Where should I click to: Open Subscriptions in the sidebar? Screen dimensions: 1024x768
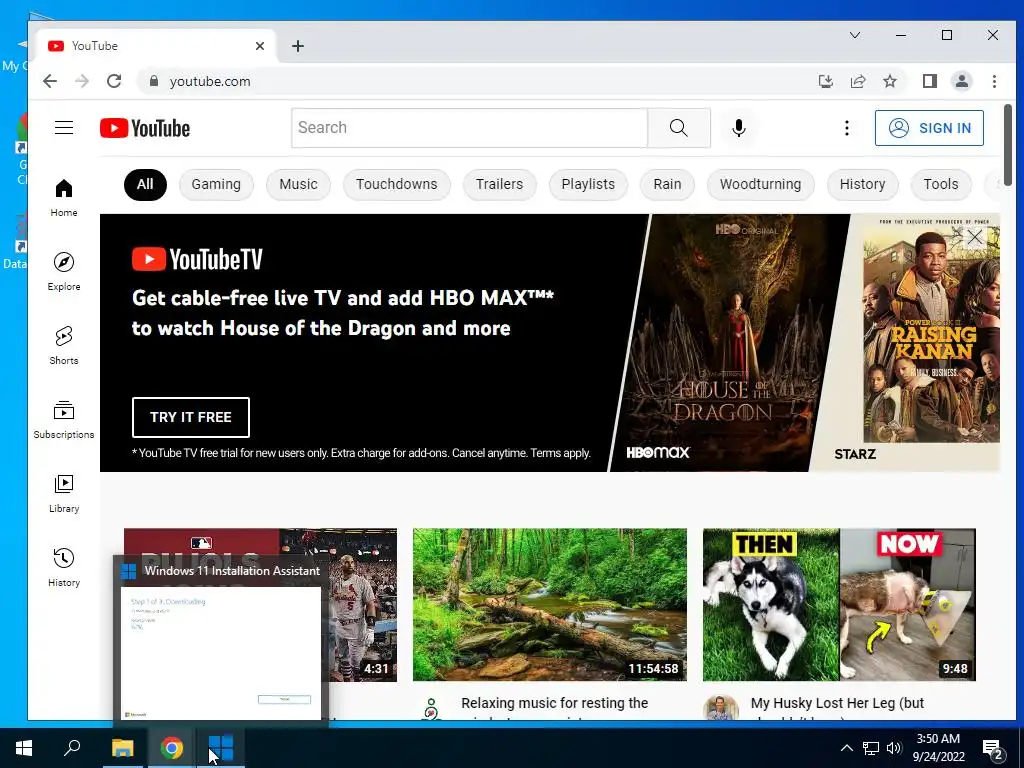click(64, 419)
